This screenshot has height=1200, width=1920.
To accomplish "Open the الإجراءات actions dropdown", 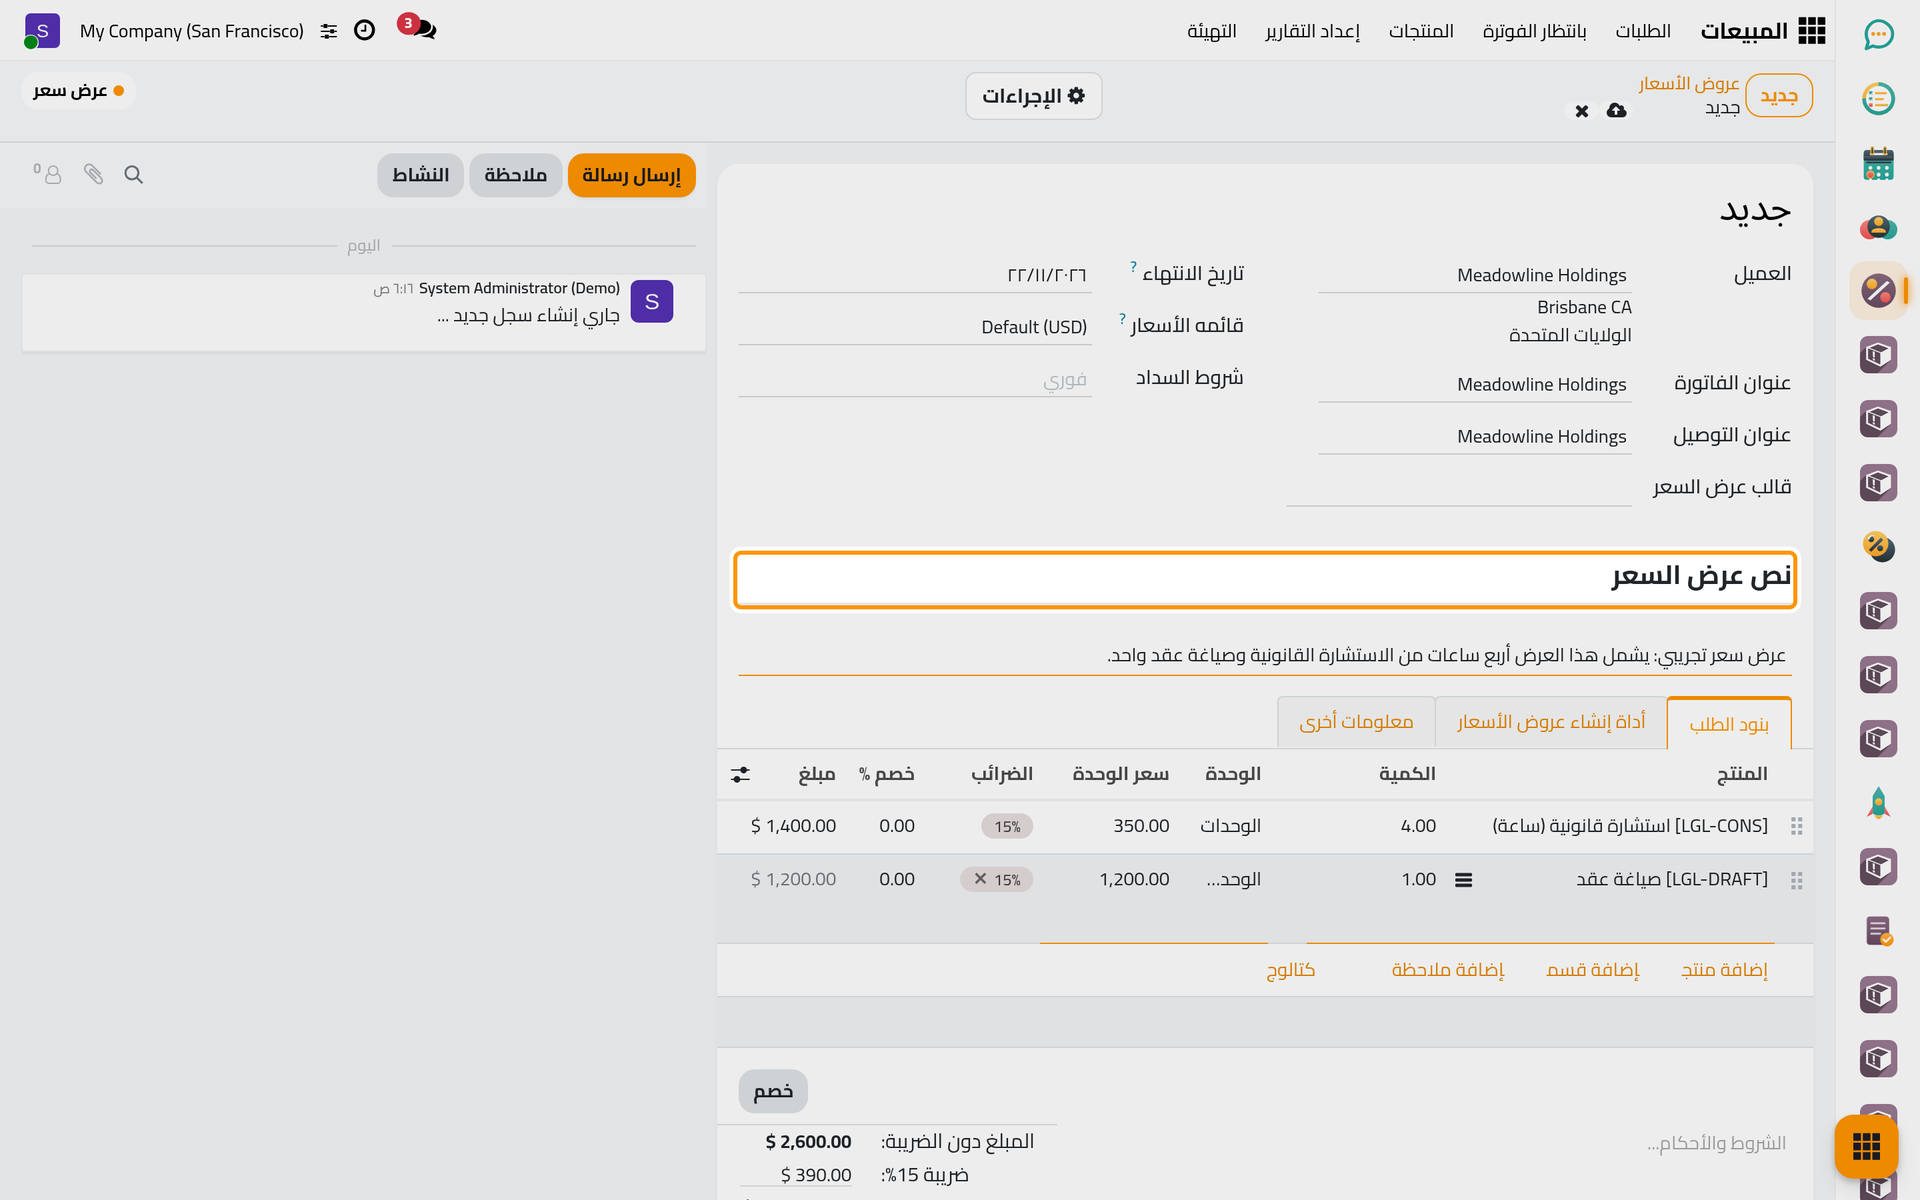I will [x=1033, y=96].
